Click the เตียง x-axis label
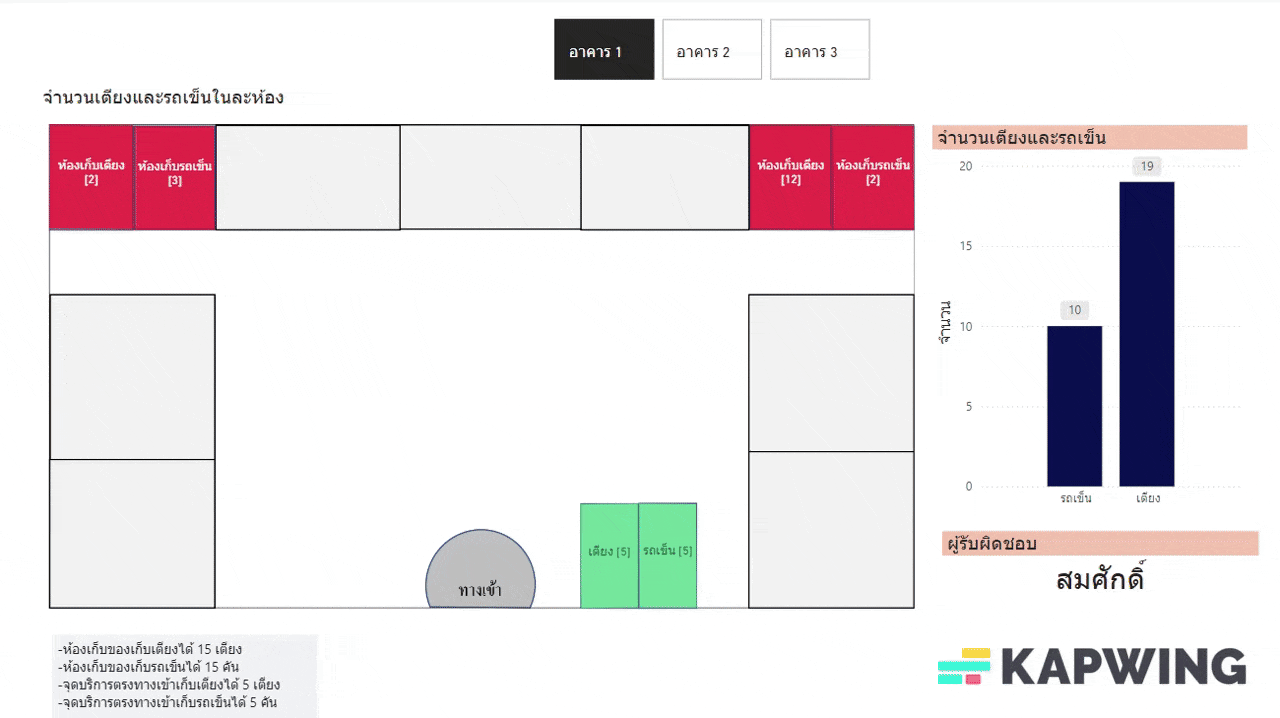The width and height of the screenshot is (1280, 718). click(1147, 498)
